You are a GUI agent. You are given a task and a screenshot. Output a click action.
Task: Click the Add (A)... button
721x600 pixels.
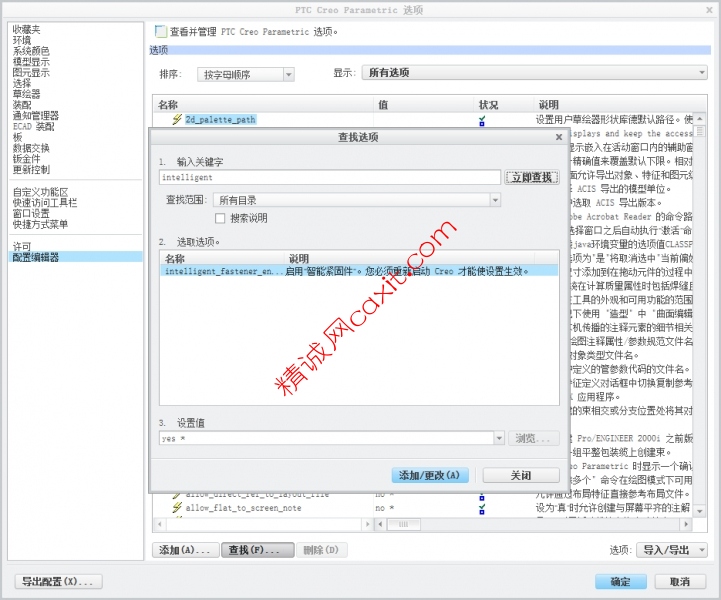(185, 550)
